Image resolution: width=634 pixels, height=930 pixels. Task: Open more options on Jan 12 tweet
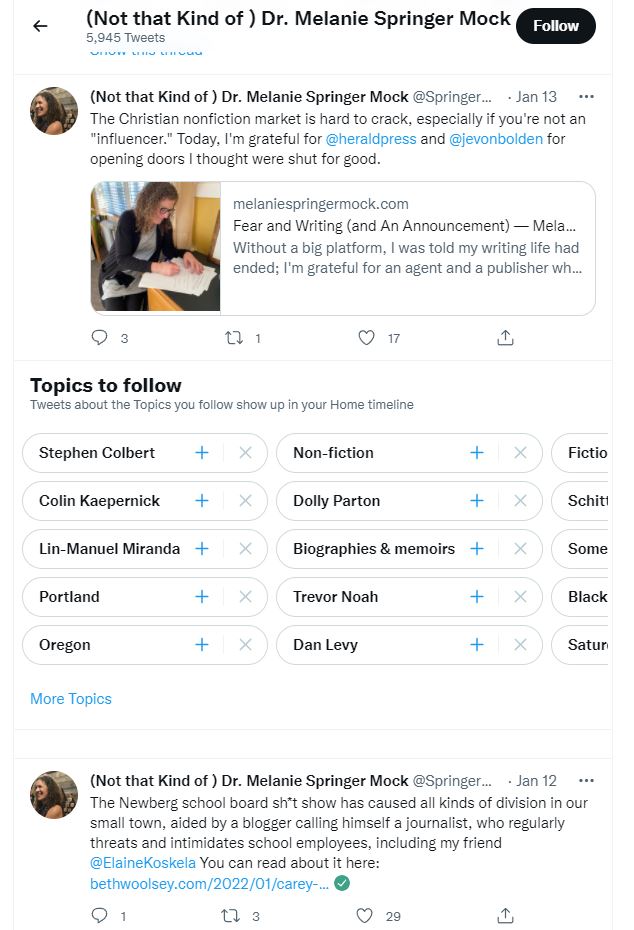pos(586,781)
